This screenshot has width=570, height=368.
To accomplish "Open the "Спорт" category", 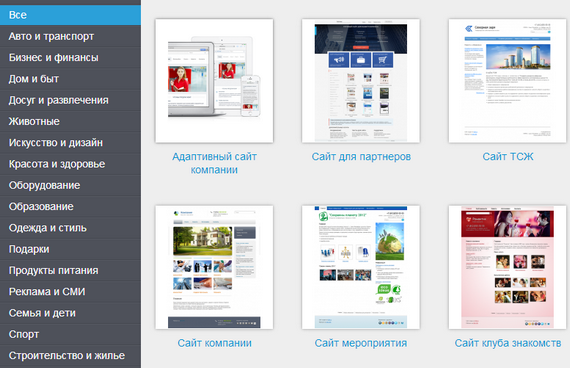I will [x=70, y=334].
